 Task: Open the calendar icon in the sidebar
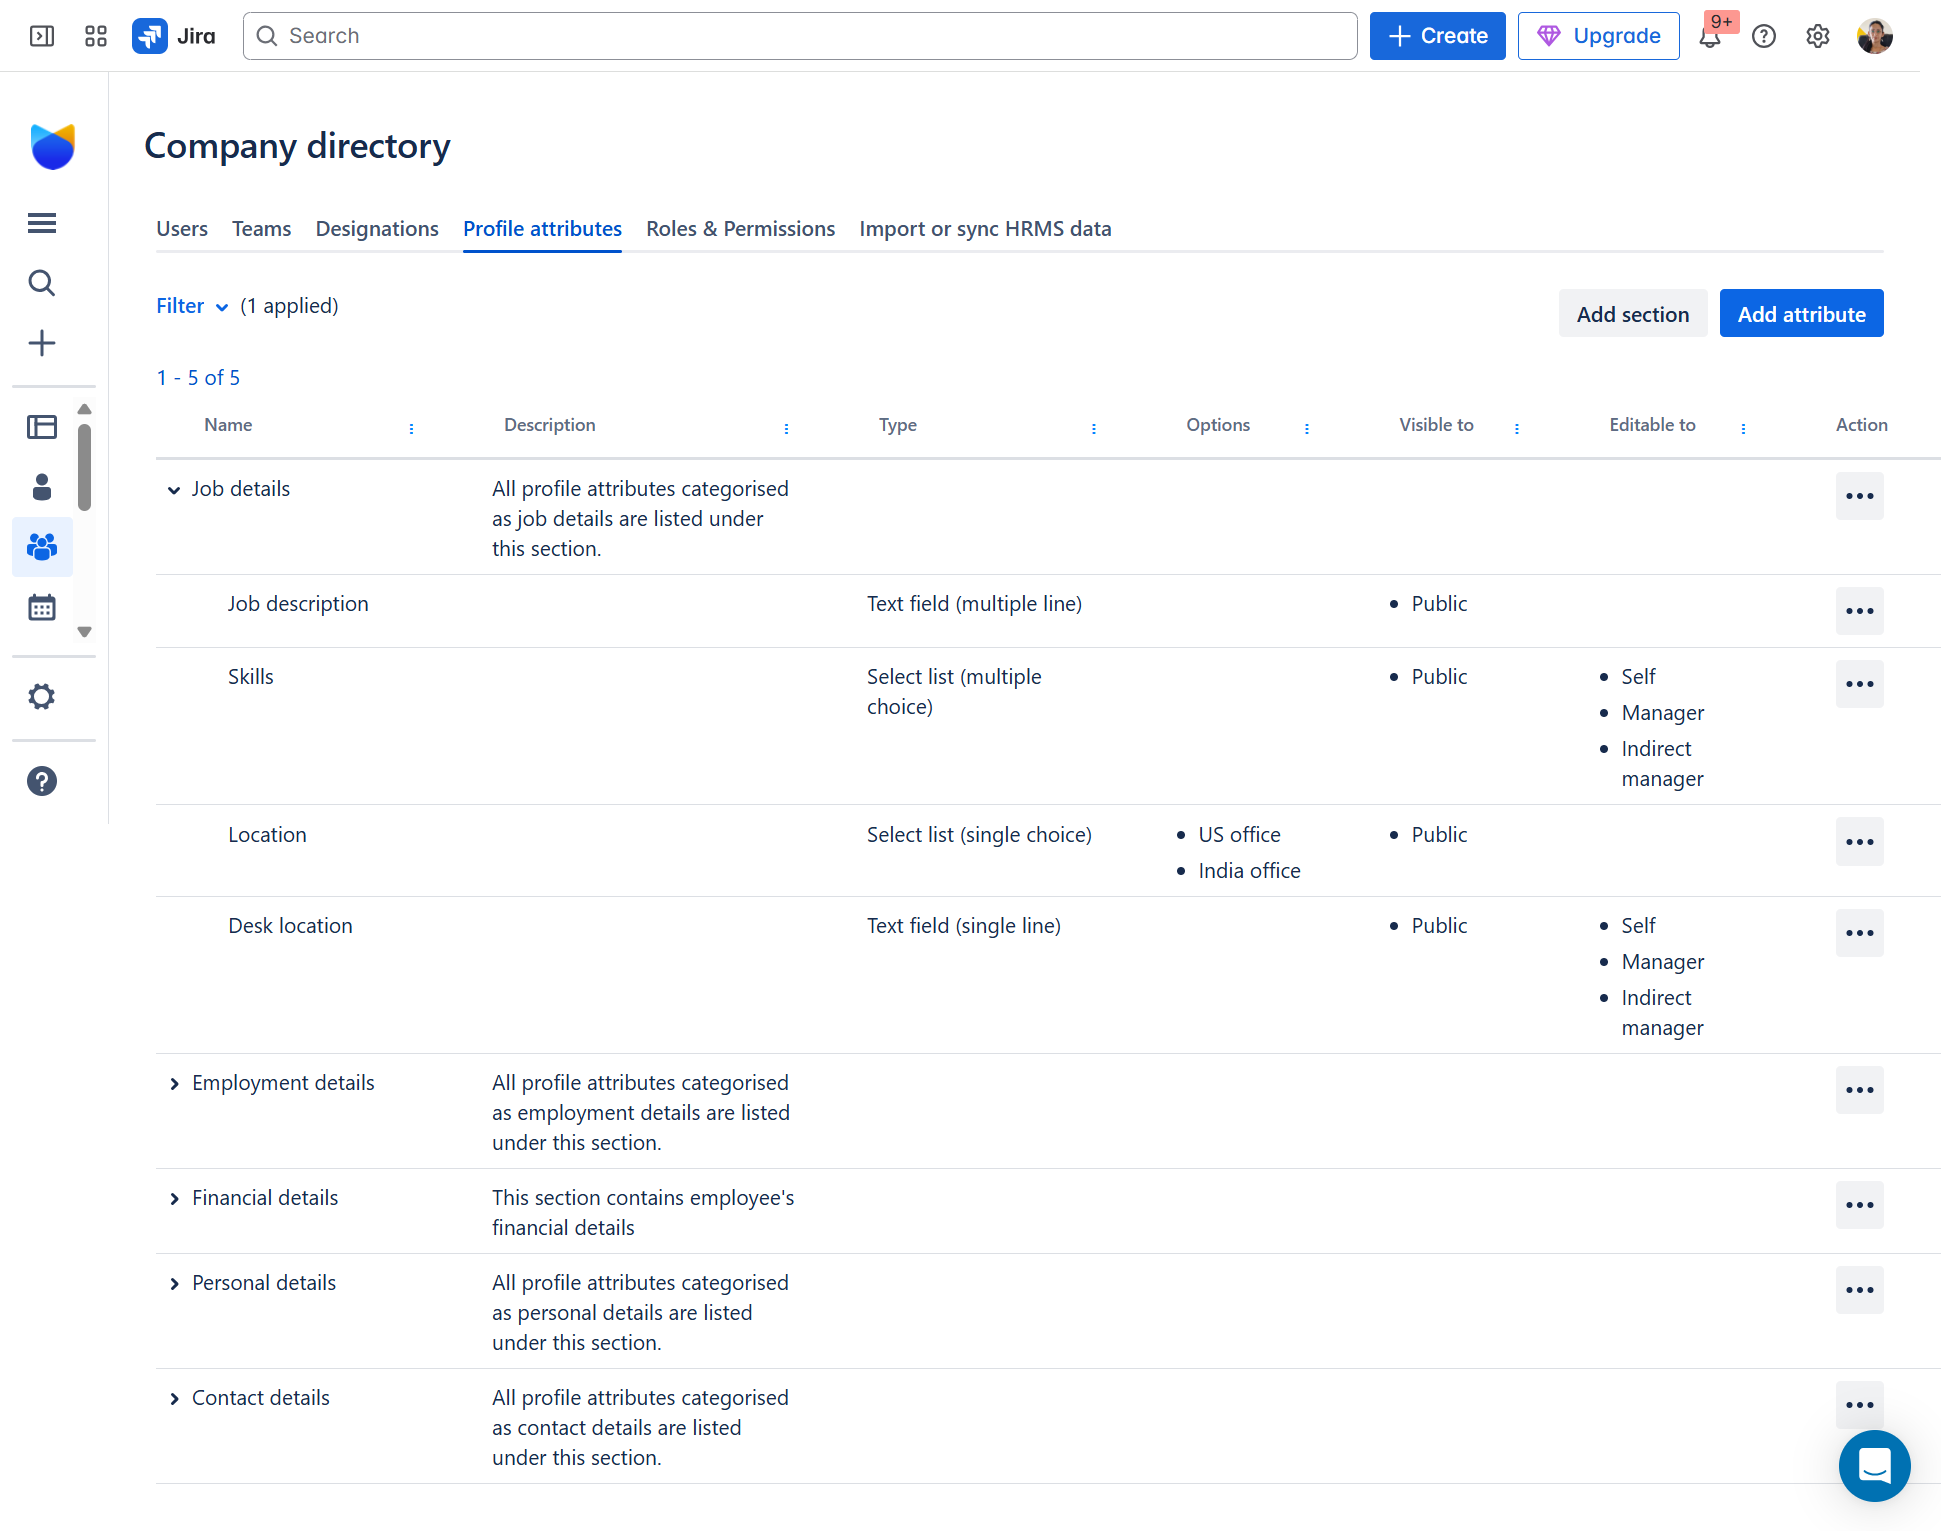(x=42, y=607)
